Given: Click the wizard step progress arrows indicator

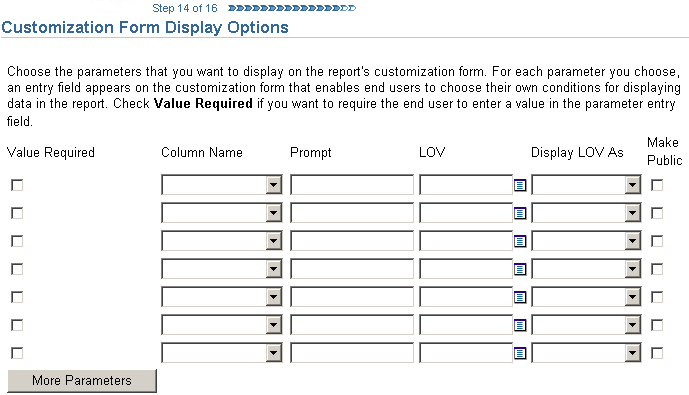Looking at the screenshot, I should [x=292, y=8].
